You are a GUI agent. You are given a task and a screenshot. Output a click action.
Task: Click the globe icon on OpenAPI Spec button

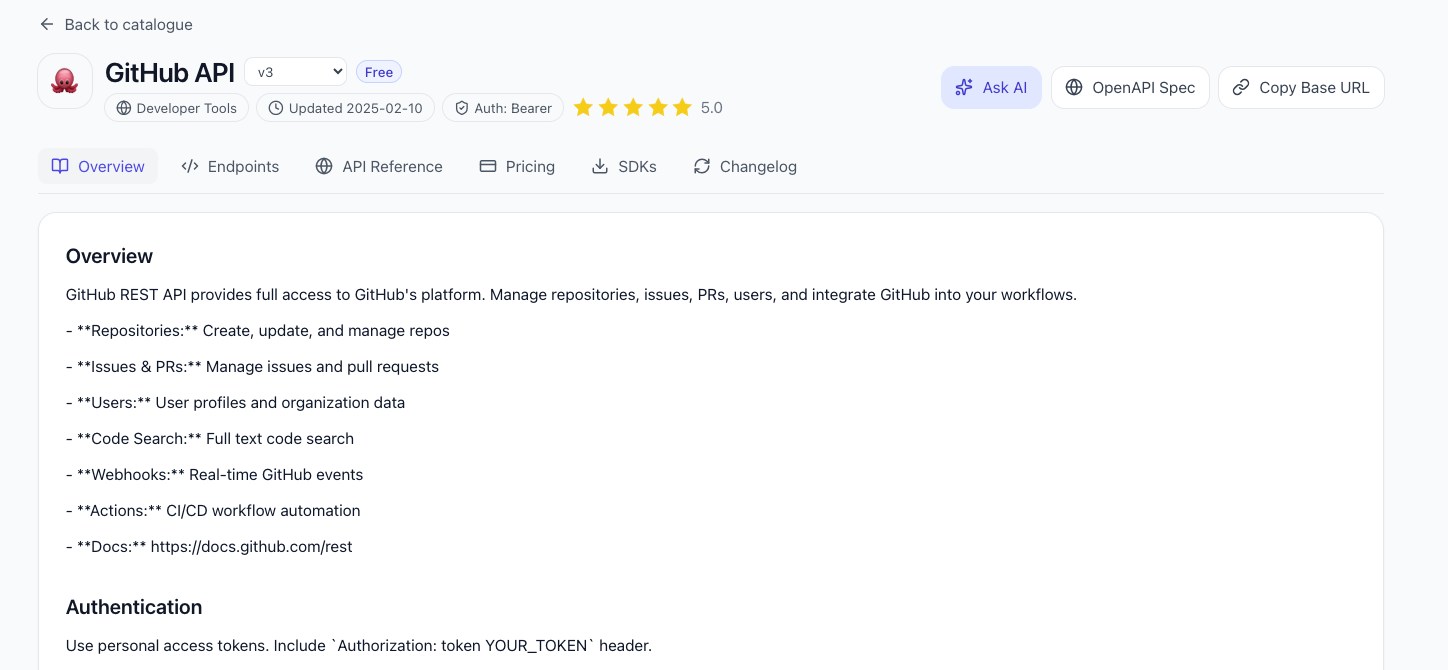1074,87
